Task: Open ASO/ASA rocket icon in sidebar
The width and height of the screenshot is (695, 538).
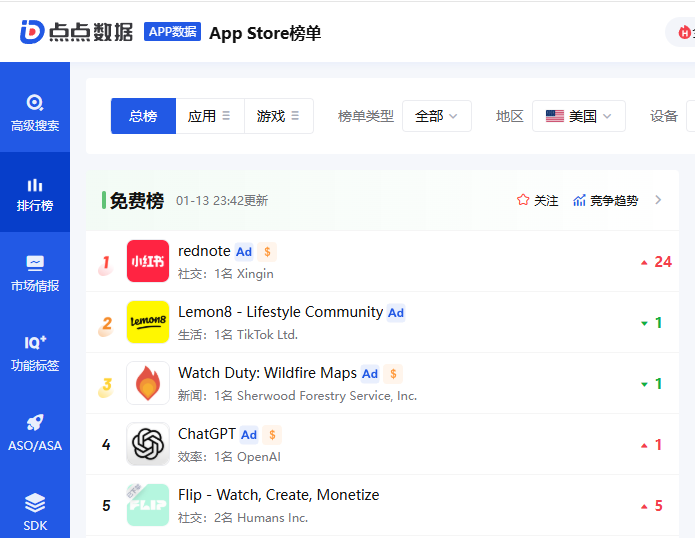Action: tap(35, 433)
